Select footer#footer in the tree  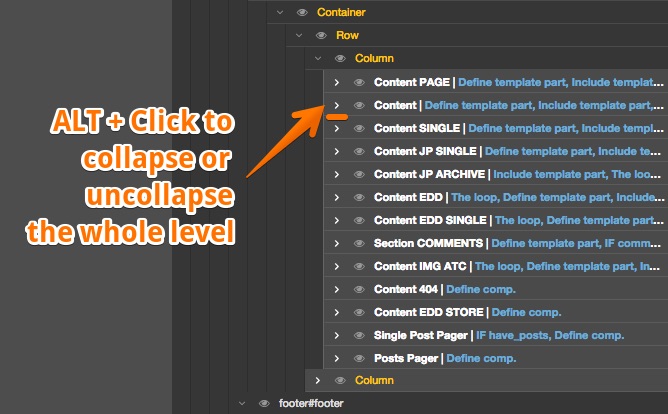311,403
